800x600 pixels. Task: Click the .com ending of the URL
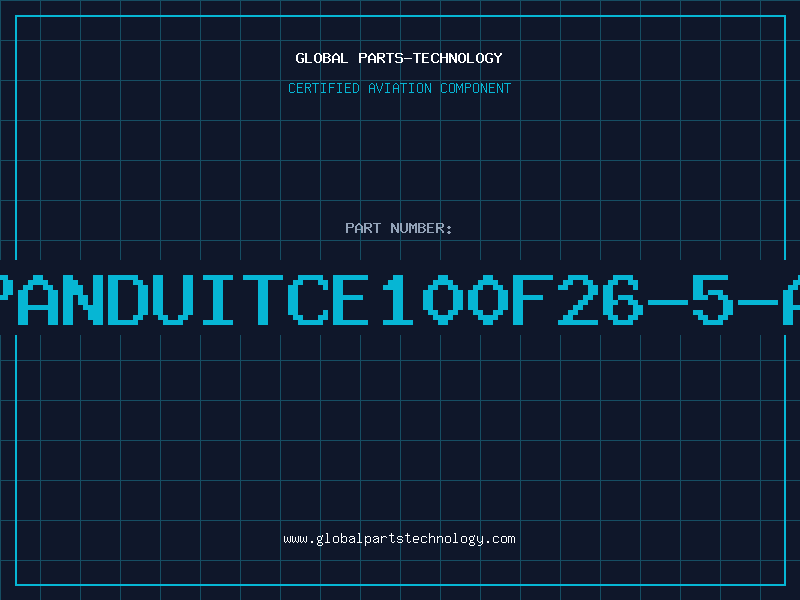499,539
